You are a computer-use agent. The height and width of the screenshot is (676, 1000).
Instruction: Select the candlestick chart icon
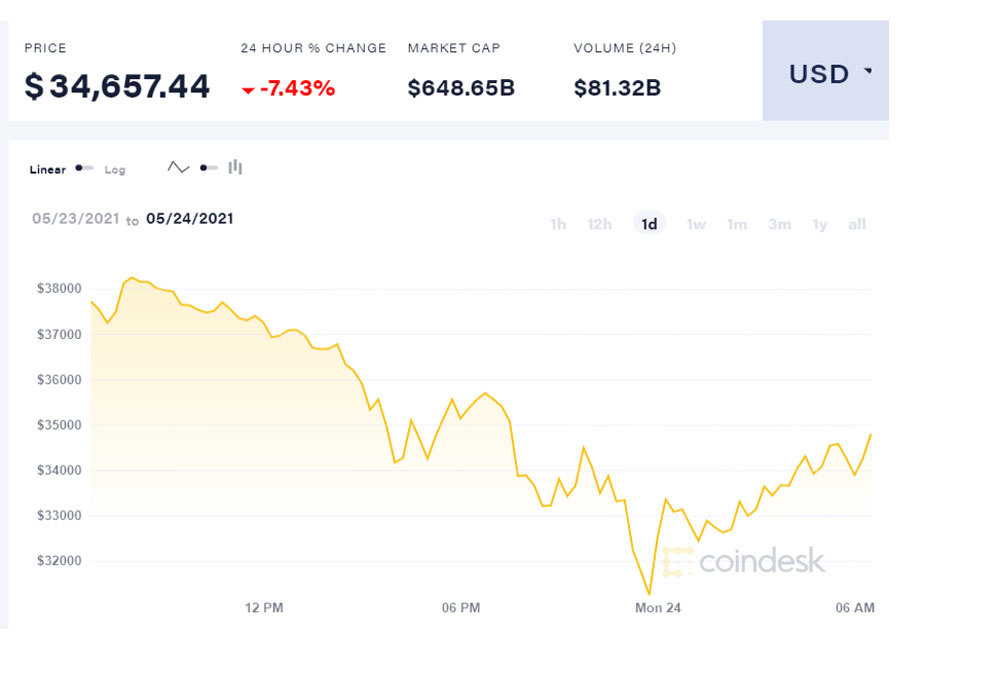coord(235,167)
